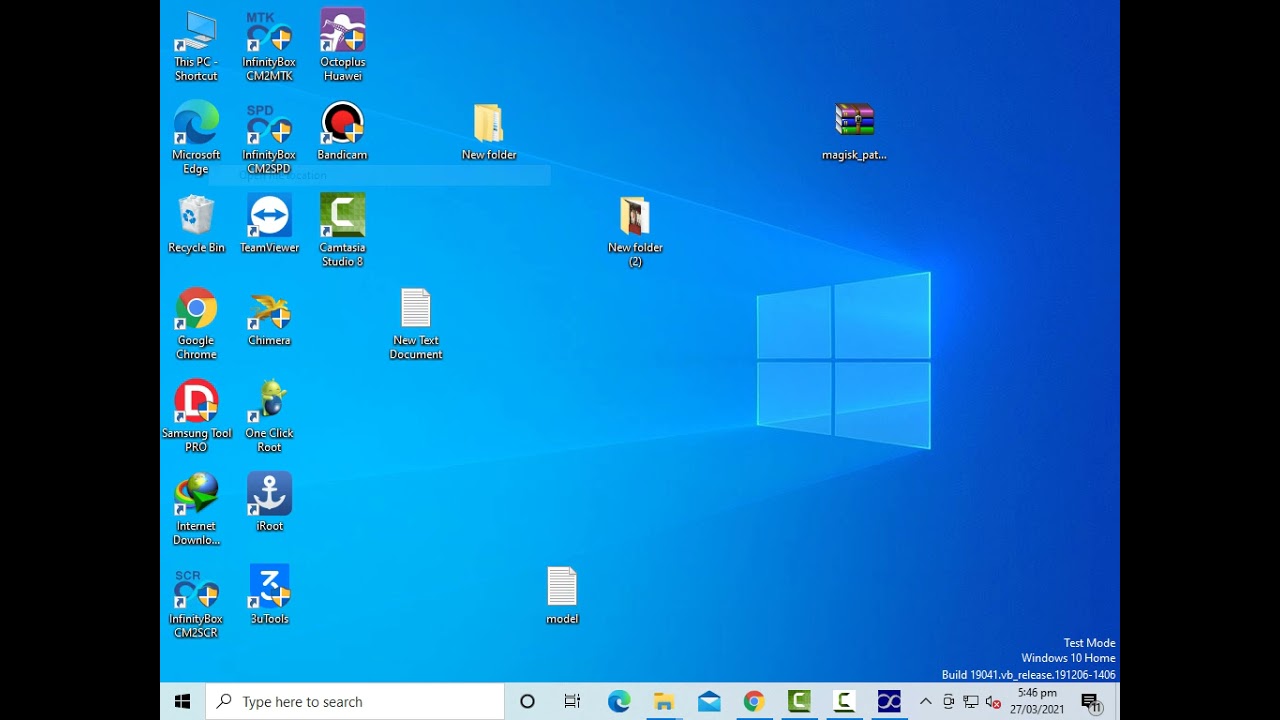Screen dimensions: 1280x720
Task: Select Chimera tool shortcut
Action: pos(269,317)
